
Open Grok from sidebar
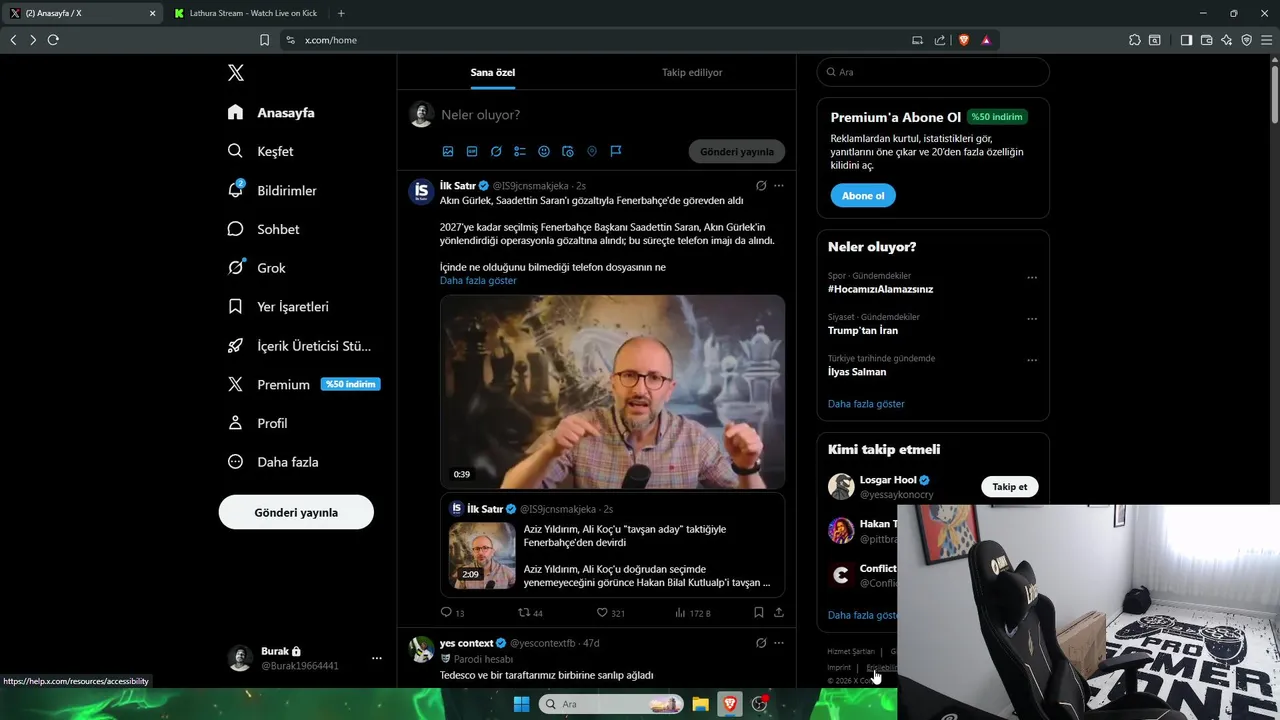click(256, 268)
